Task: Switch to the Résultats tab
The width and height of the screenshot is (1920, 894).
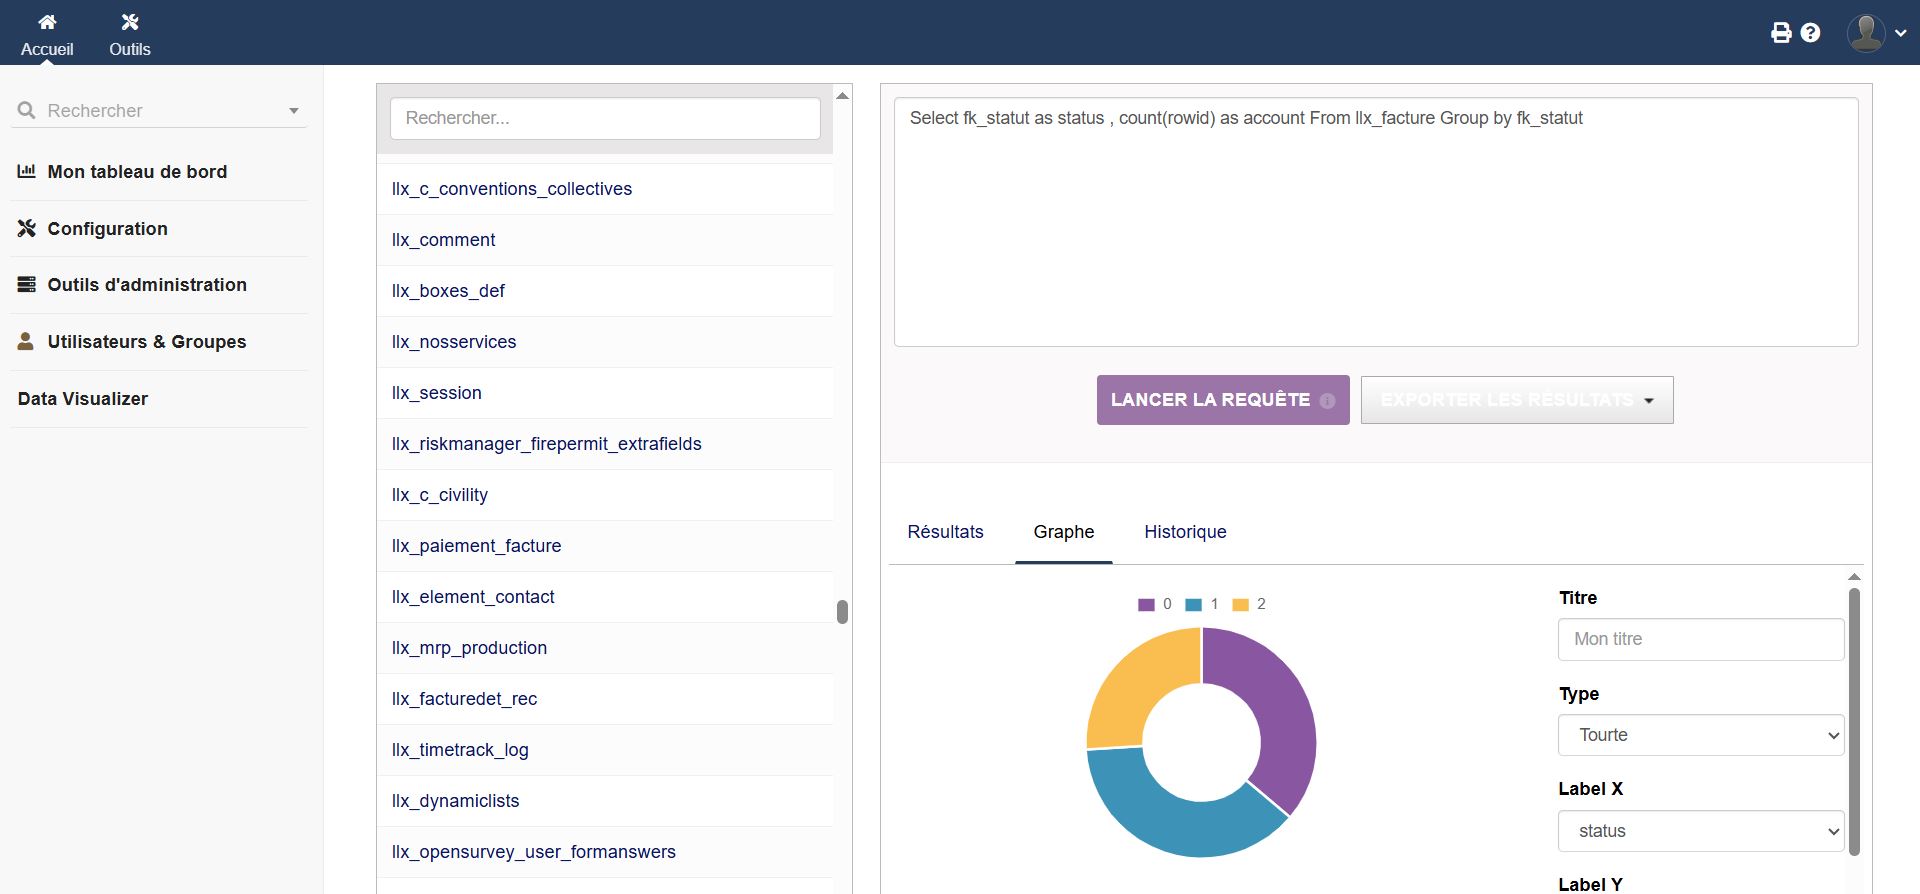Action: click(x=945, y=532)
